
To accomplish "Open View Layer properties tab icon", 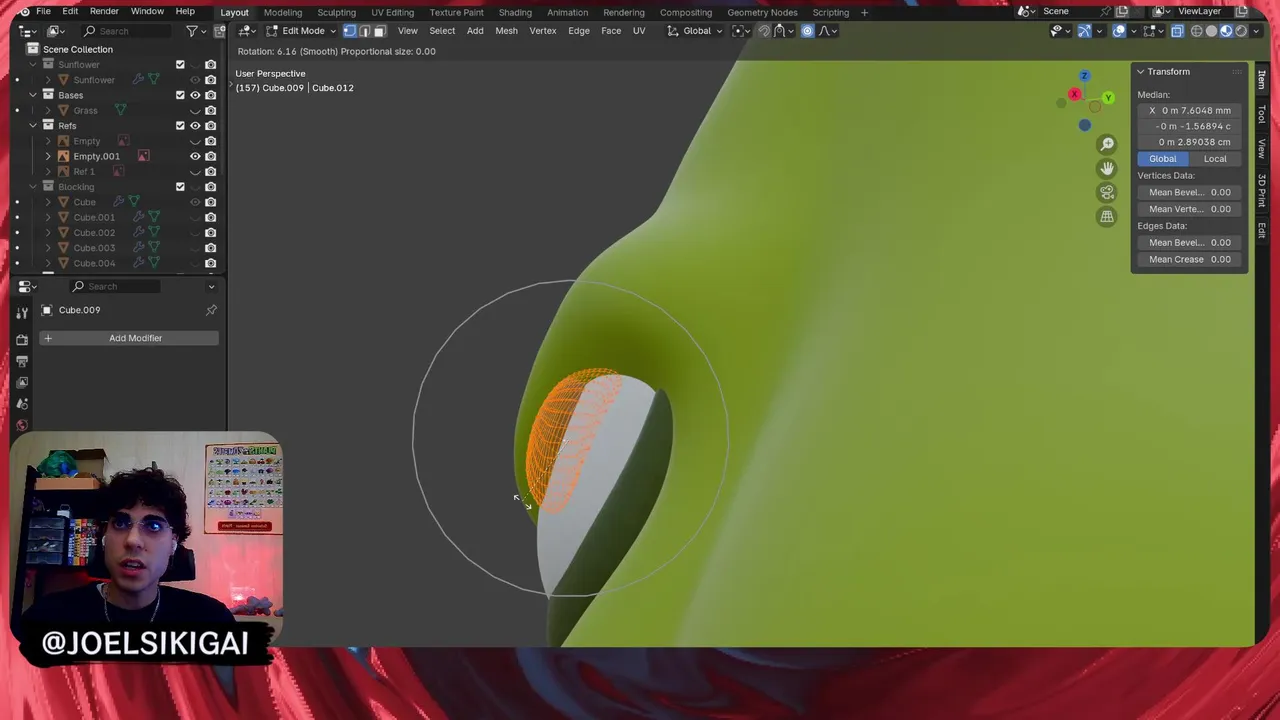I will [22, 382].
